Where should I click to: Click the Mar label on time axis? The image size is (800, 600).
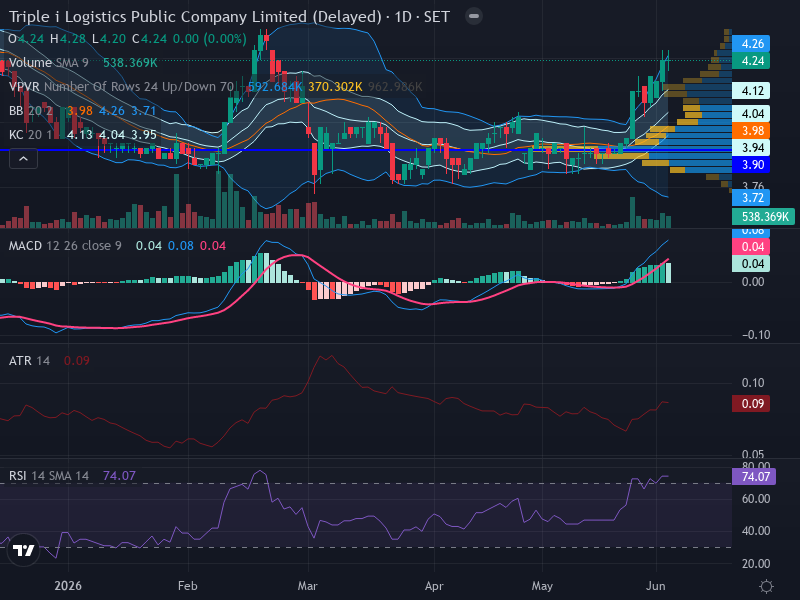point(308,586)
